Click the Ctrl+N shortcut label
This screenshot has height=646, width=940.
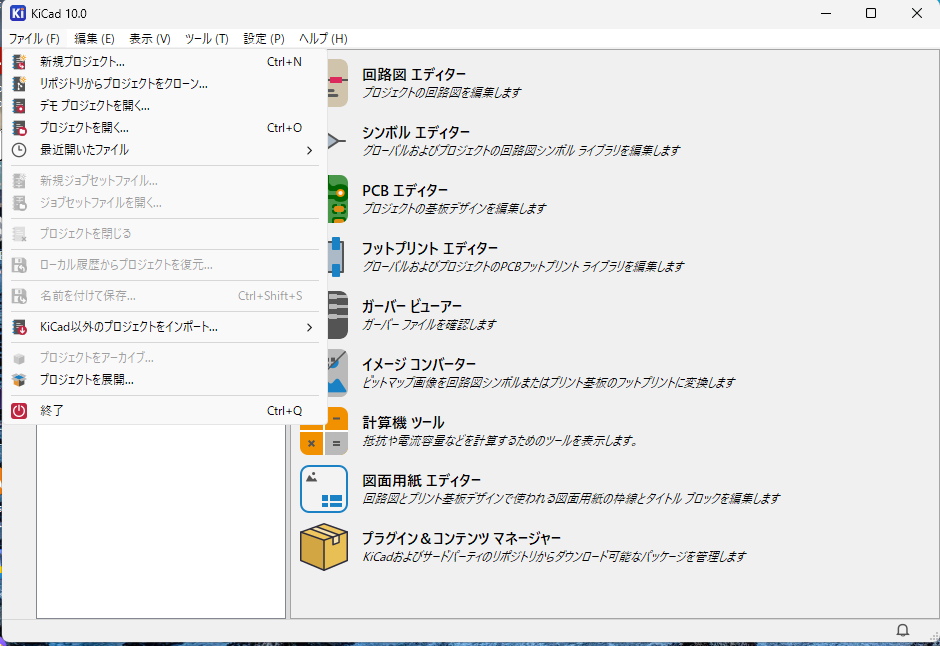point(284,62)
